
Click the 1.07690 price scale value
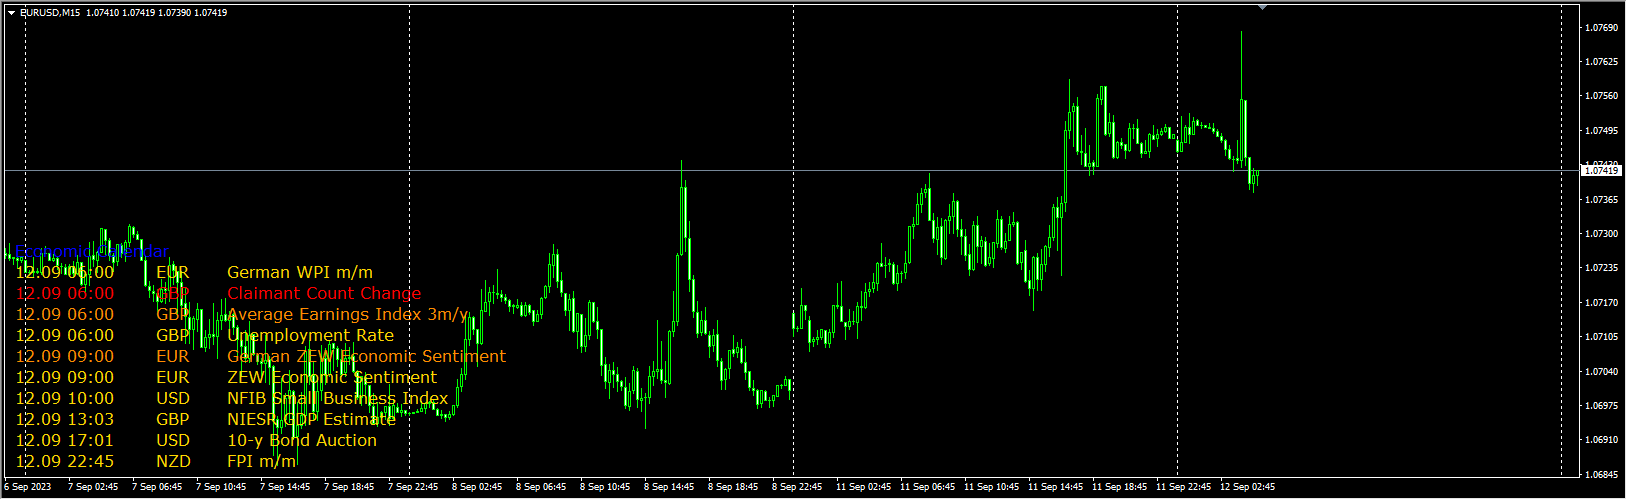click(x=1602, y=27)
